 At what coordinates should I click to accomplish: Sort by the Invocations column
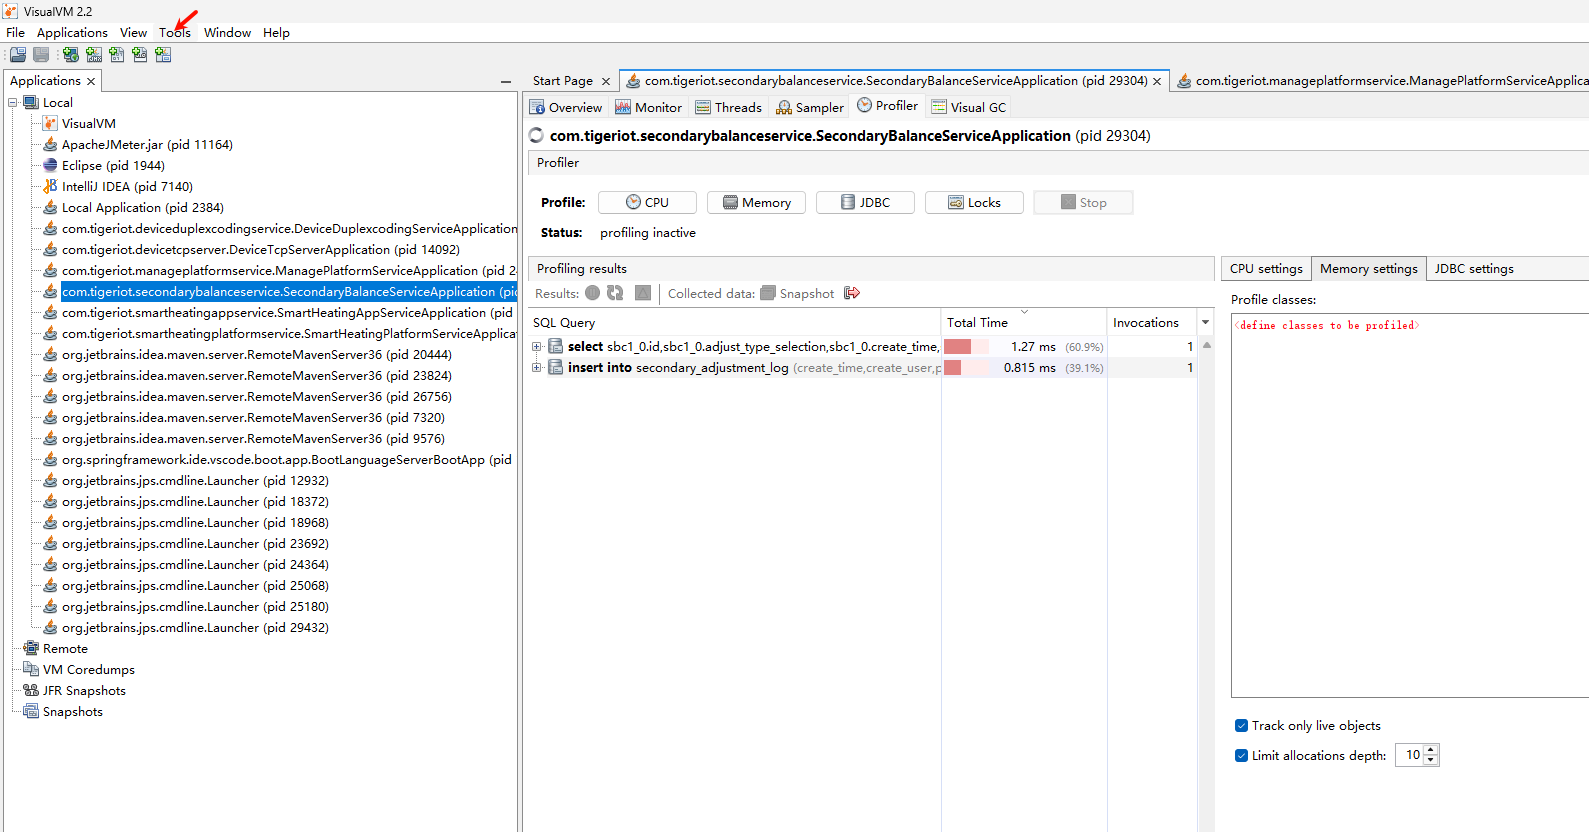1152,322
